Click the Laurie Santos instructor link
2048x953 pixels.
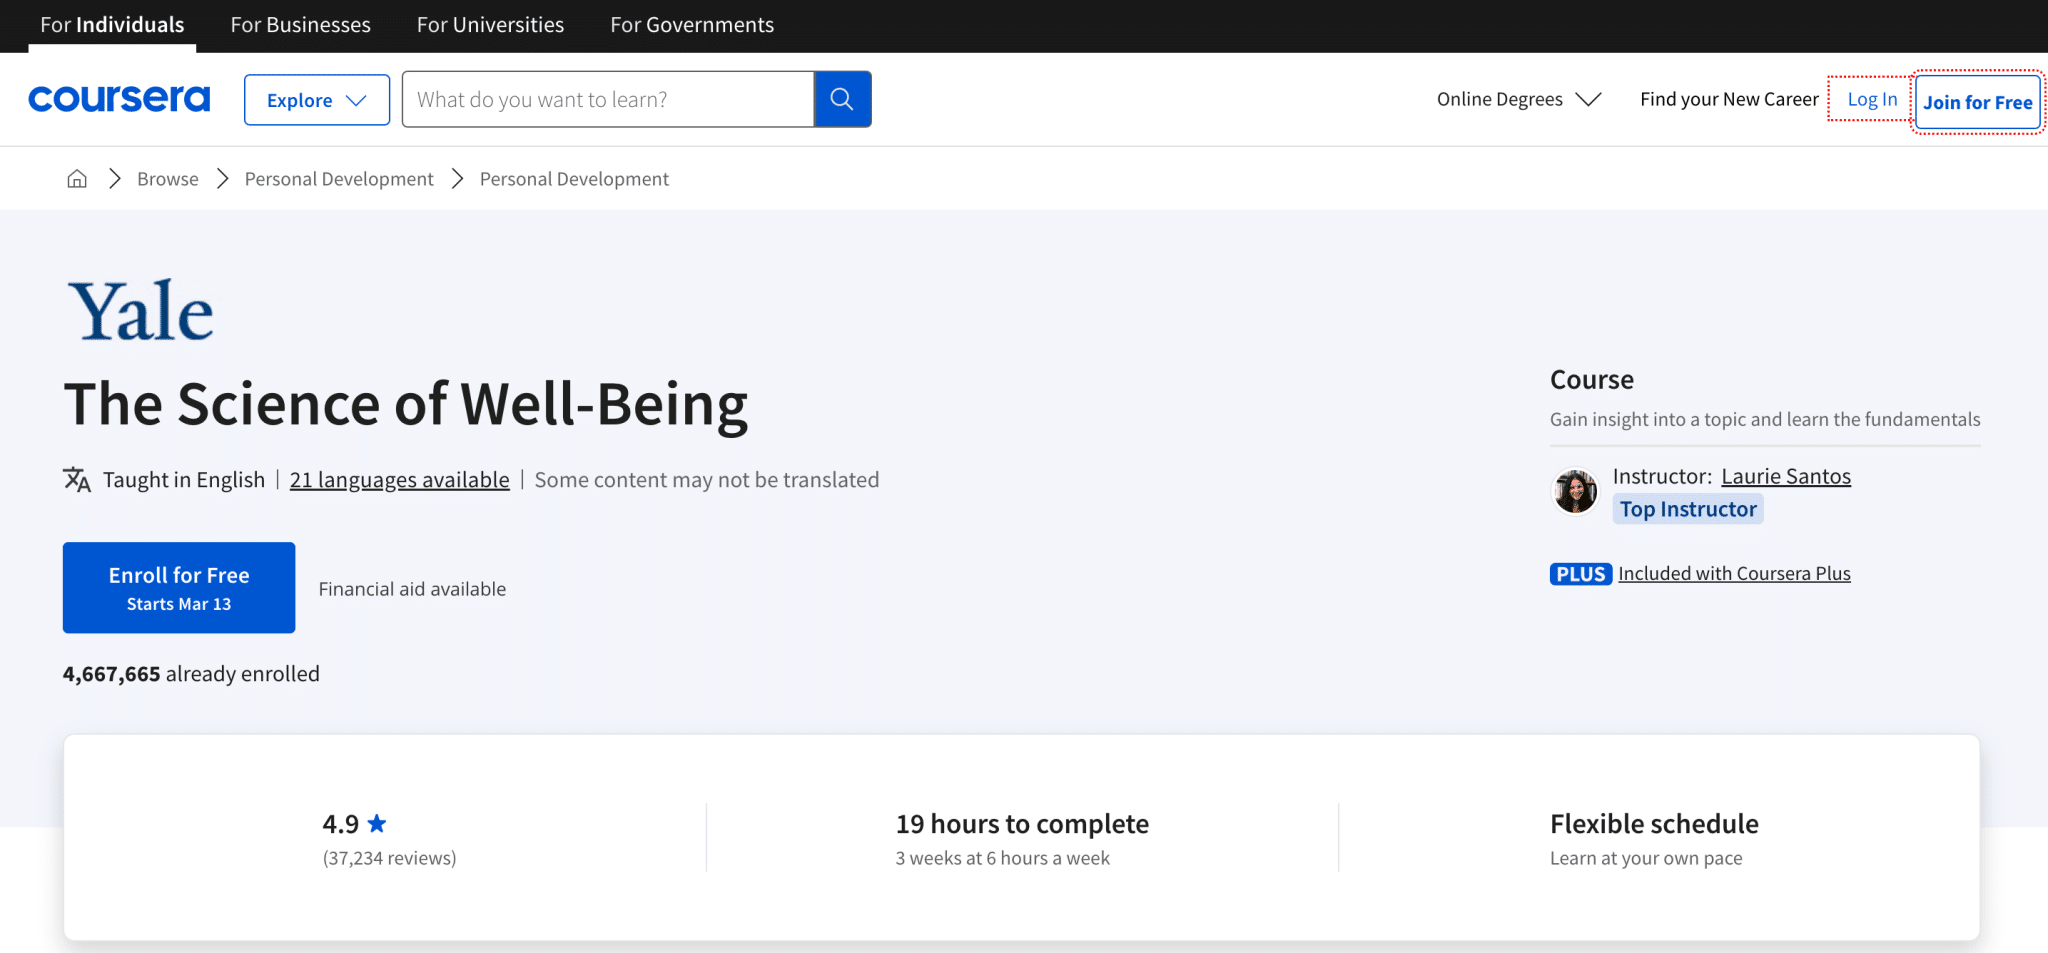[1786, 476]
